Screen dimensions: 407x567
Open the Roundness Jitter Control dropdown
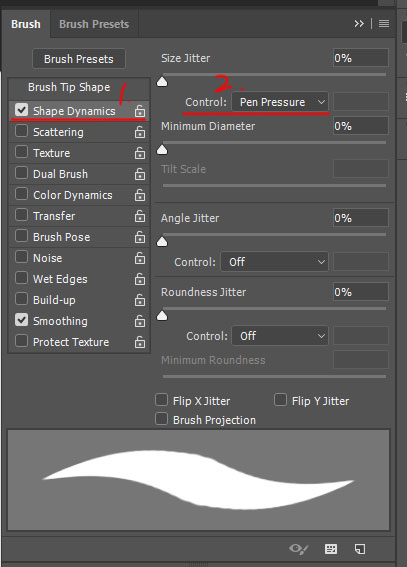coord(280,336)
